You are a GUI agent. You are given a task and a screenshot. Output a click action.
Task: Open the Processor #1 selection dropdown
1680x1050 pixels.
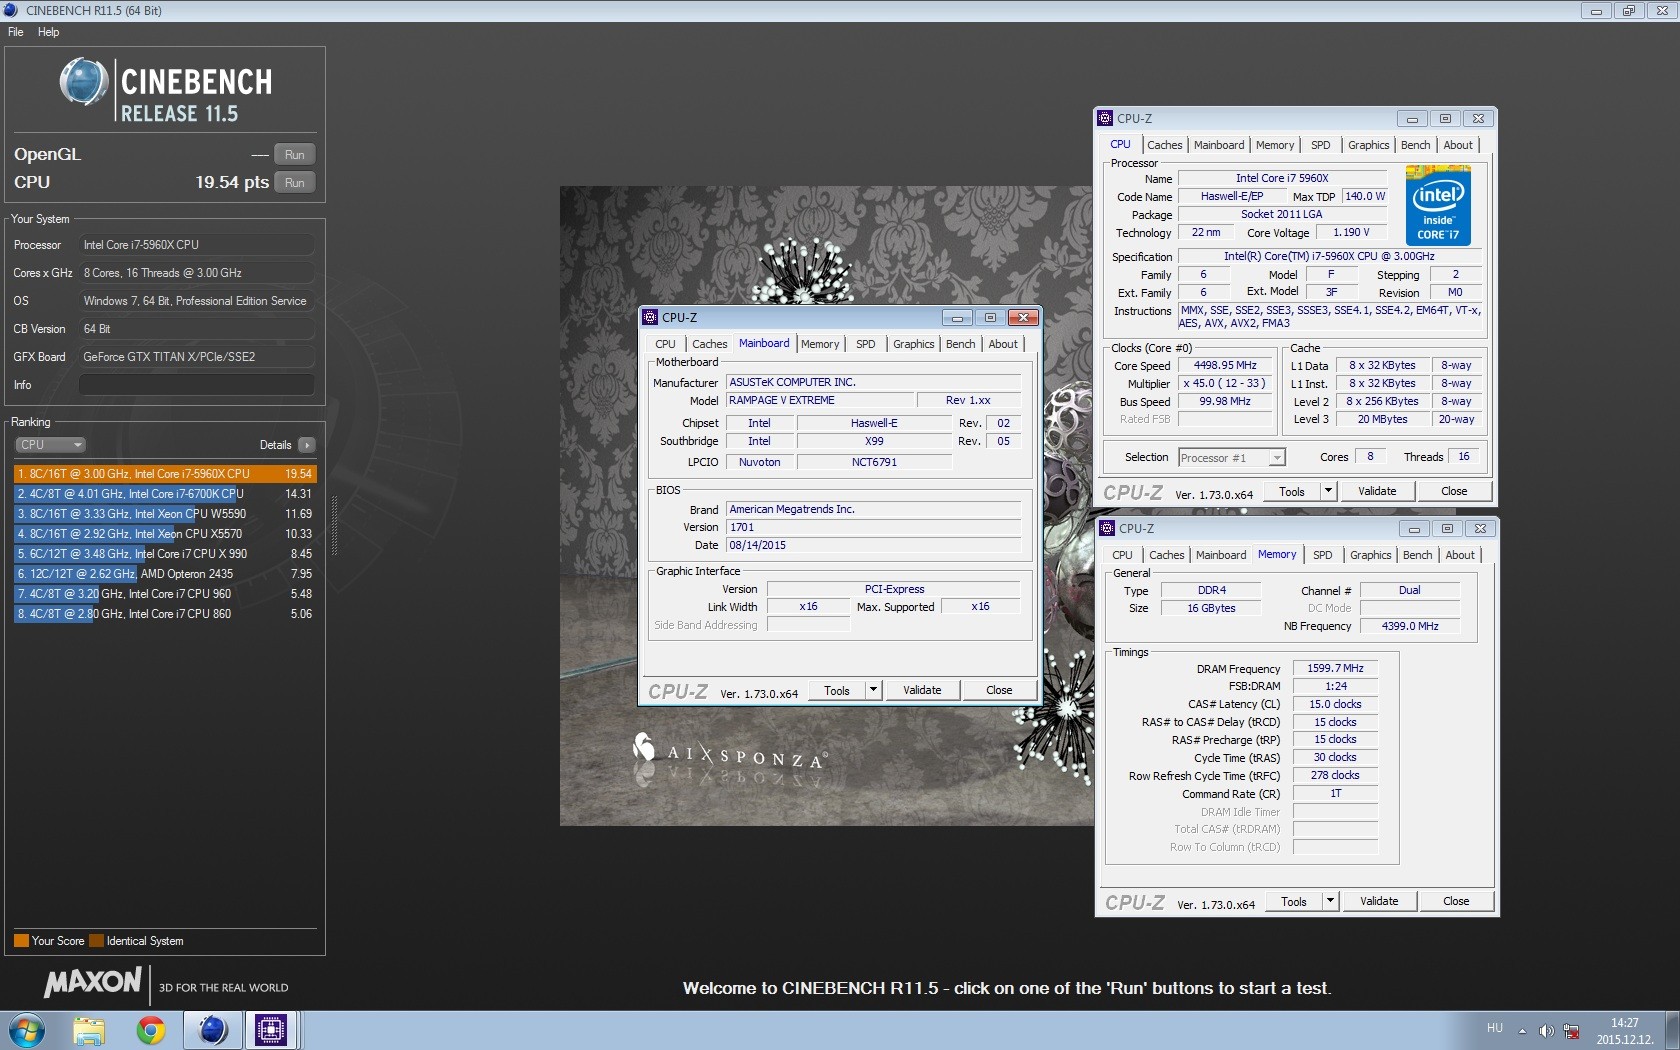pos(1232,458)
